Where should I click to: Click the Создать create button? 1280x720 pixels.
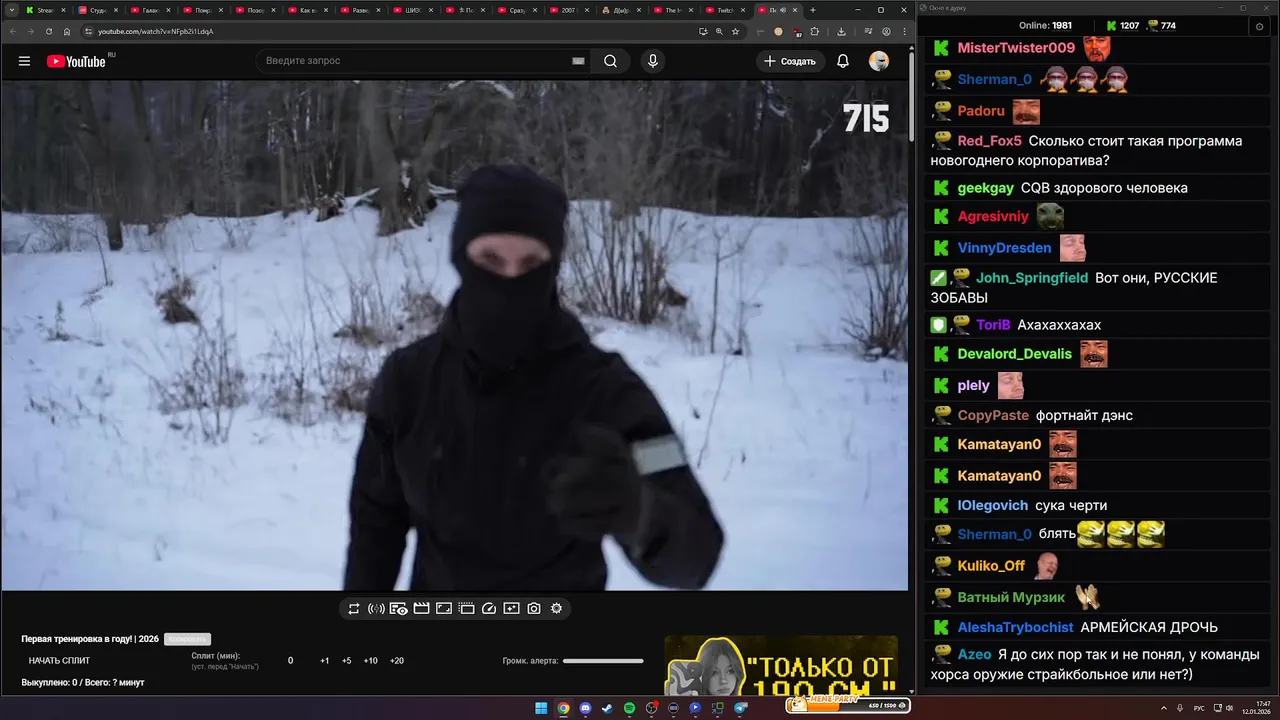click(x=790, y=61)
